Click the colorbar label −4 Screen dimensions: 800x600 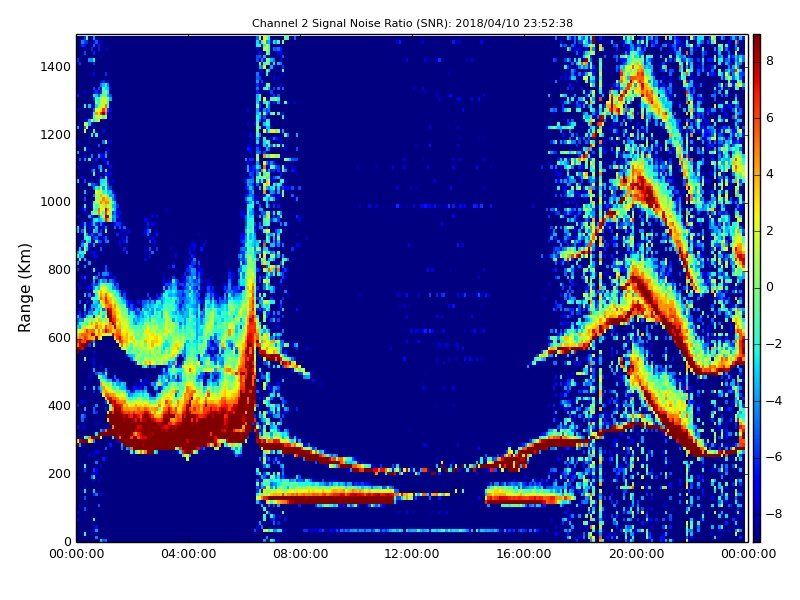[x=774, y=401]
